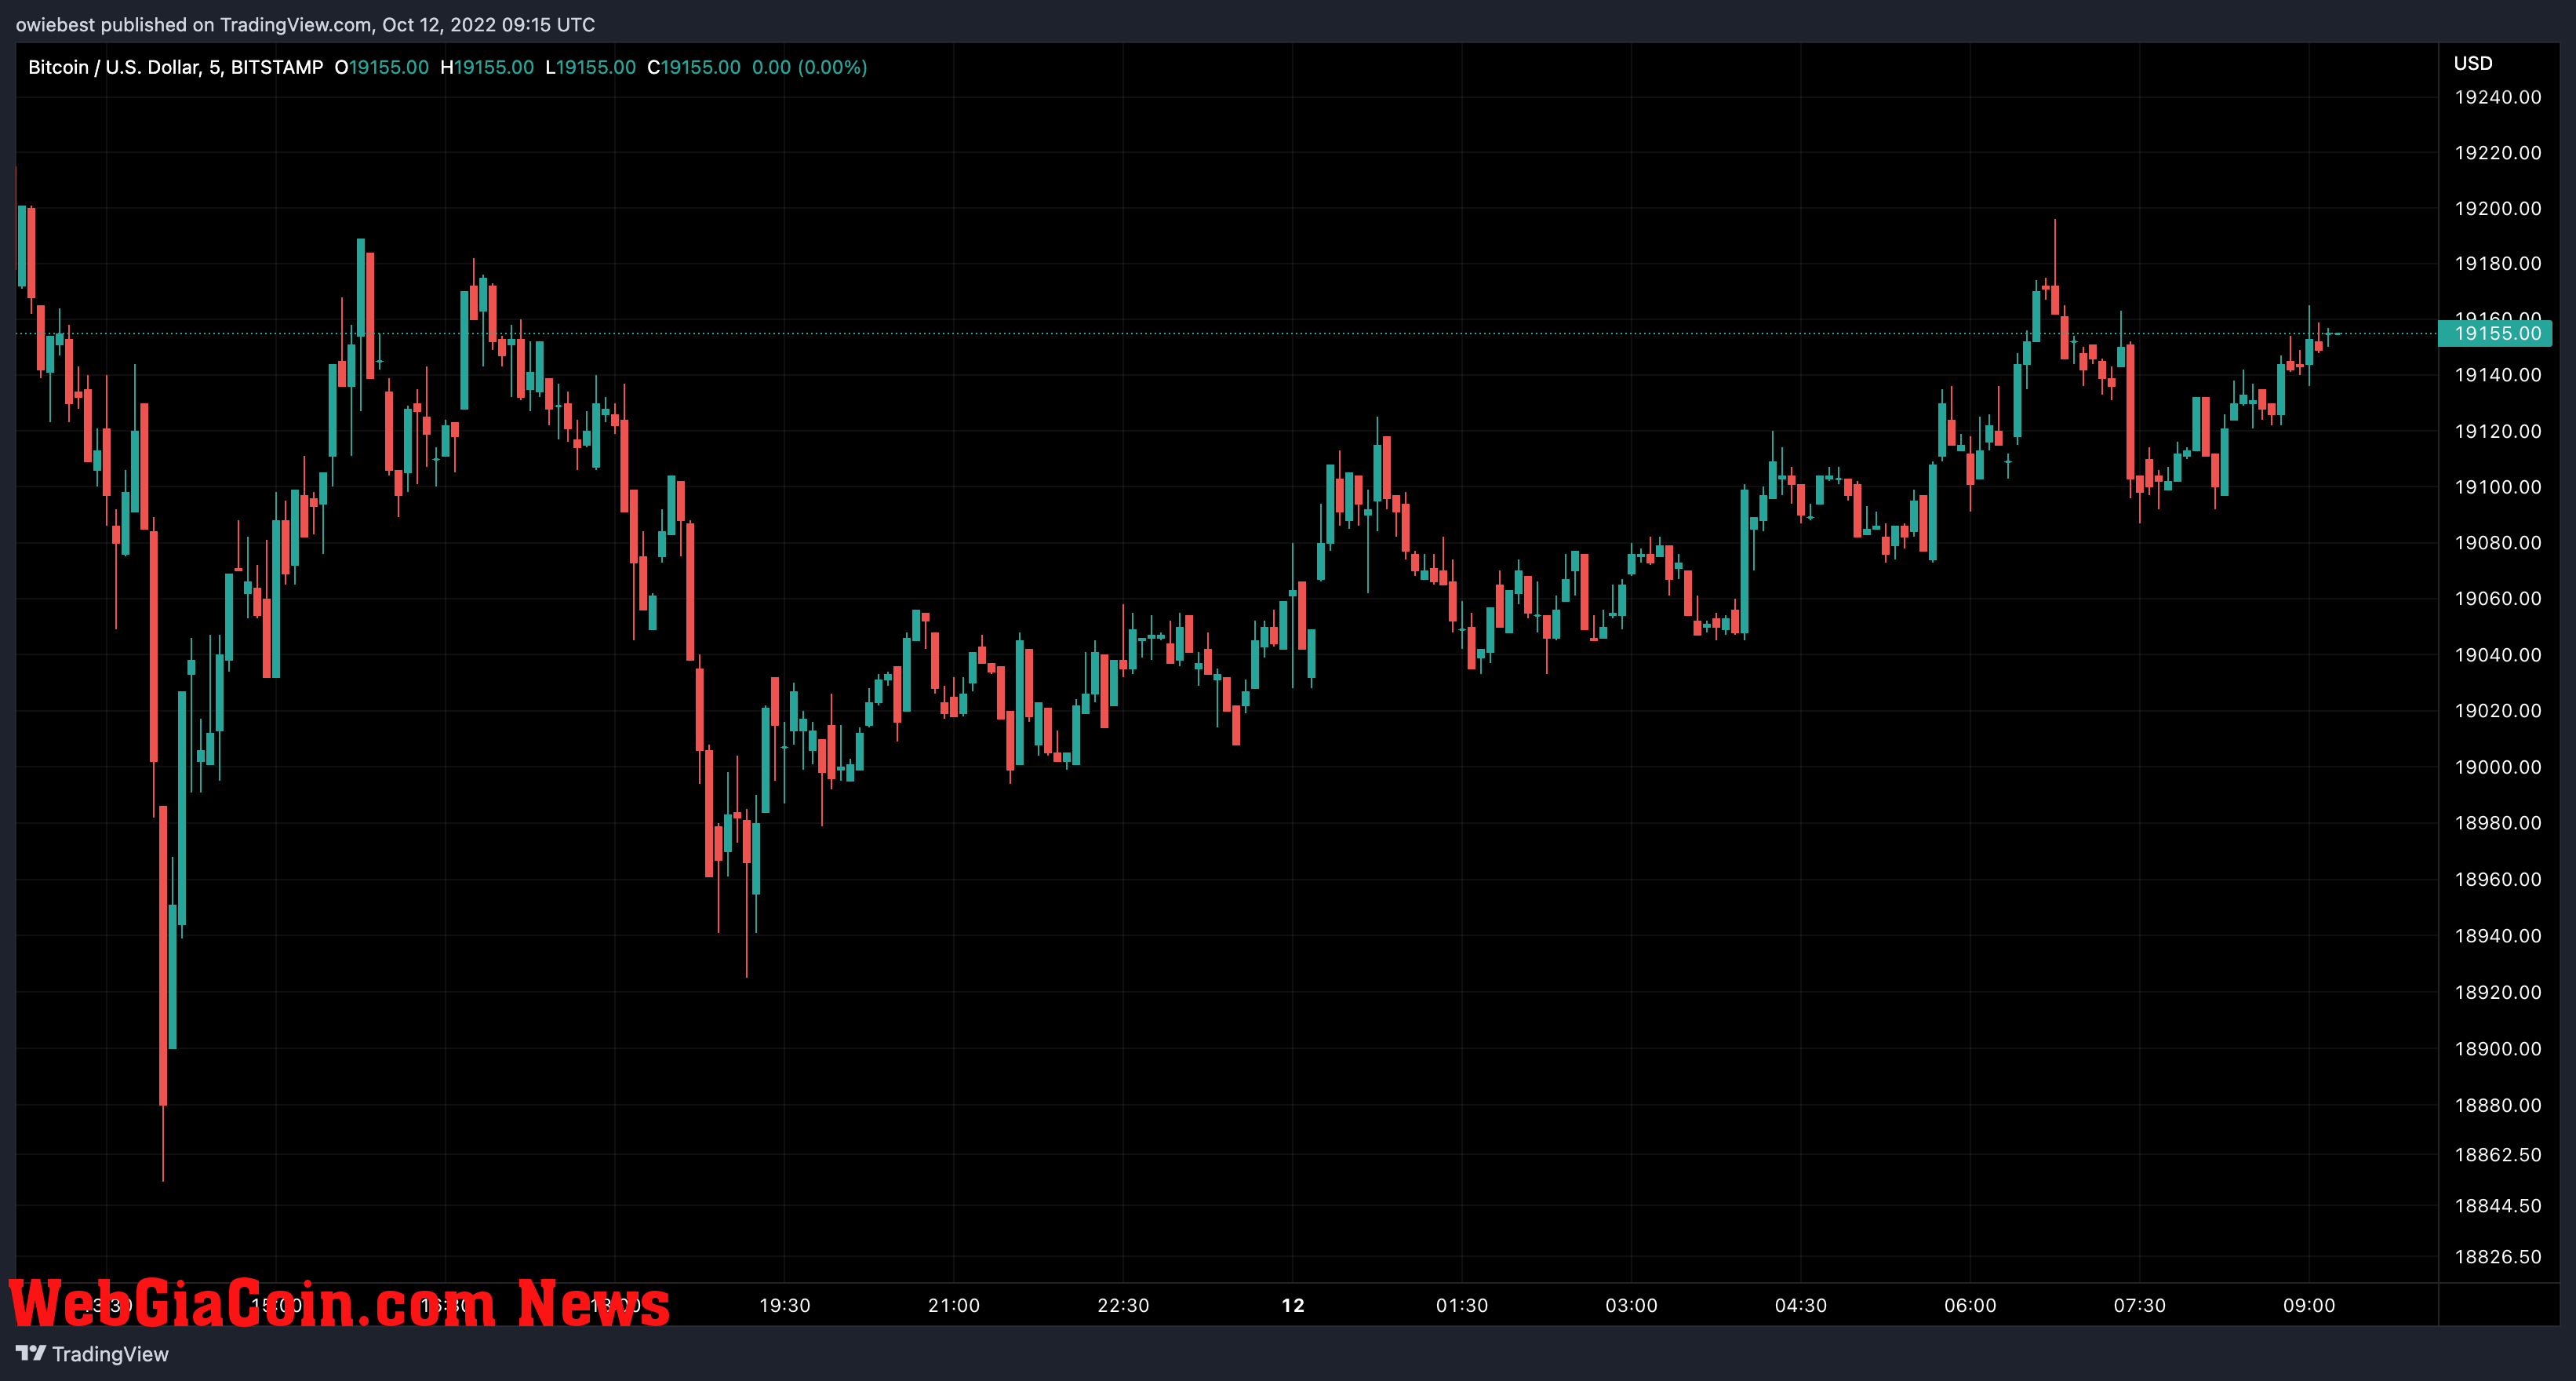Click the 18940.00 price axis label

pos(2497,936)
